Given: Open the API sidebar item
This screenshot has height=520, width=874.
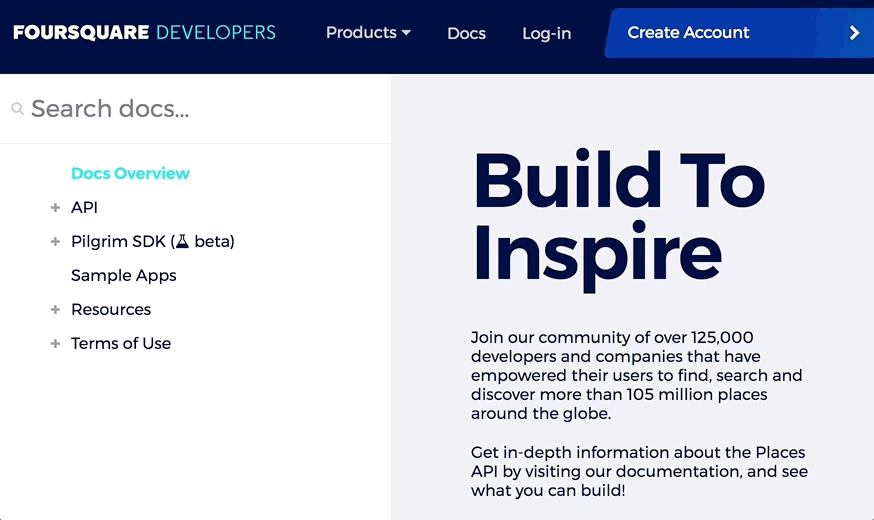Looking at the screenshot, I should [84, 207].
